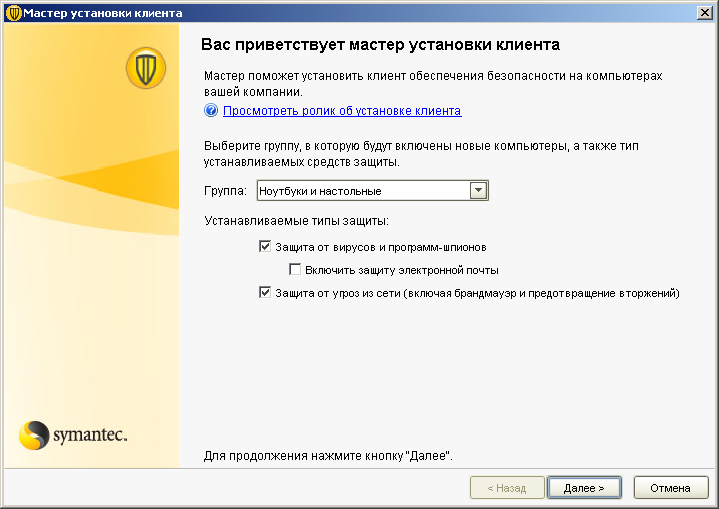
Task: Toggle 'Защита от вирусов и программ-шпионов' checkbox
Action: click(265, 247)
